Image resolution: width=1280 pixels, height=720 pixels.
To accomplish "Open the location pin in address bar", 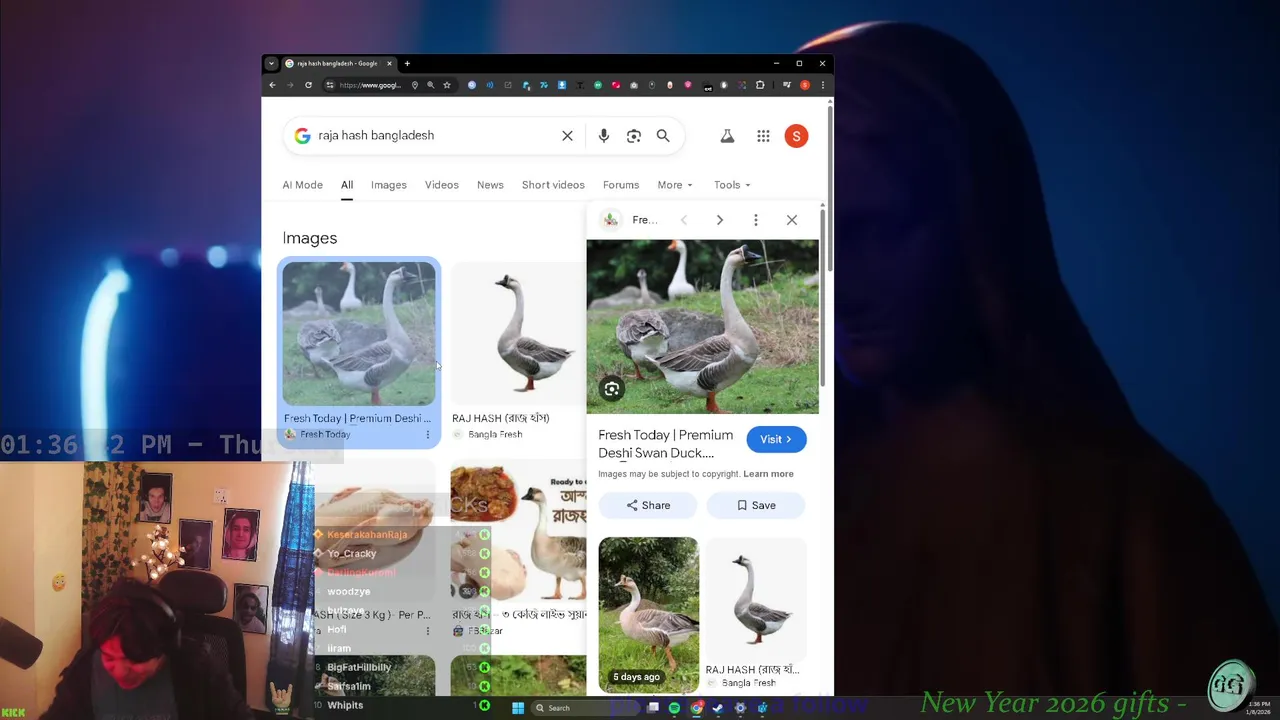I will click(415, 85).
